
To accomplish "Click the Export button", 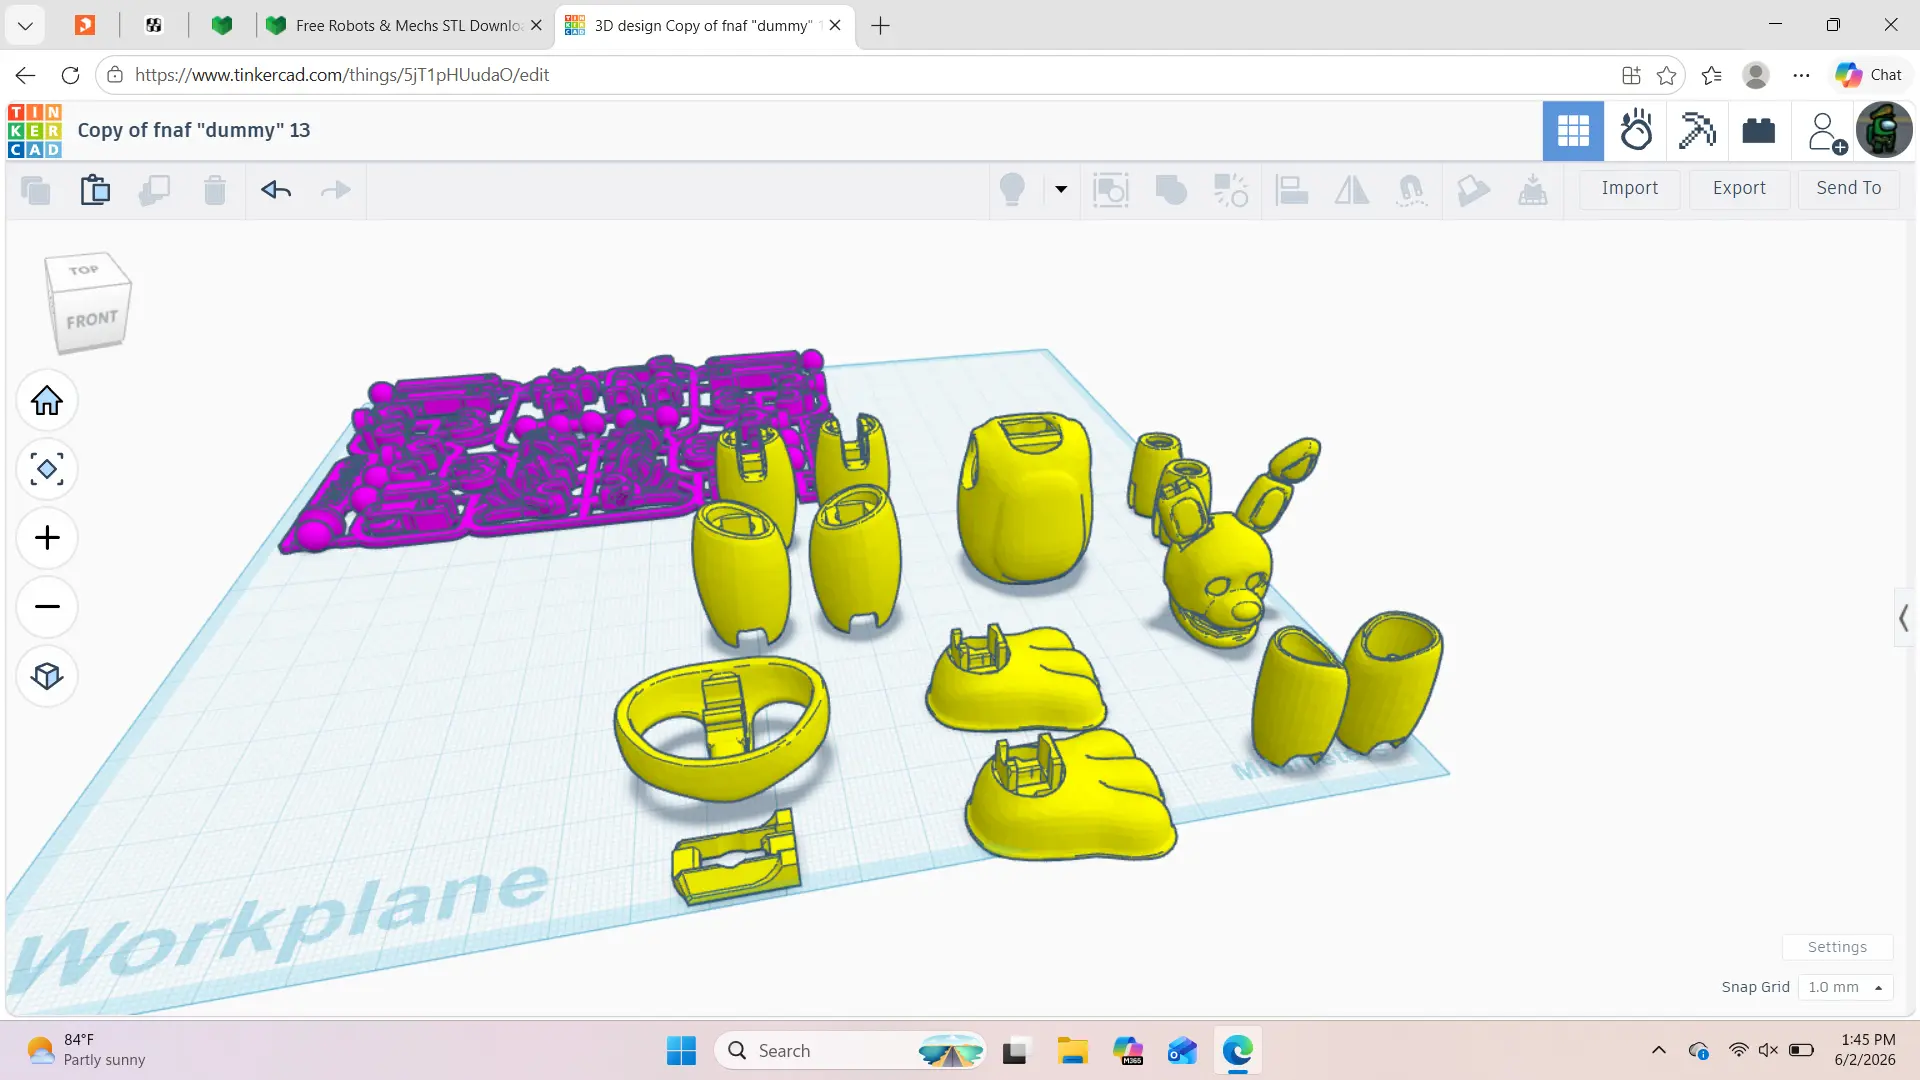I will (x=1739, y=189).
